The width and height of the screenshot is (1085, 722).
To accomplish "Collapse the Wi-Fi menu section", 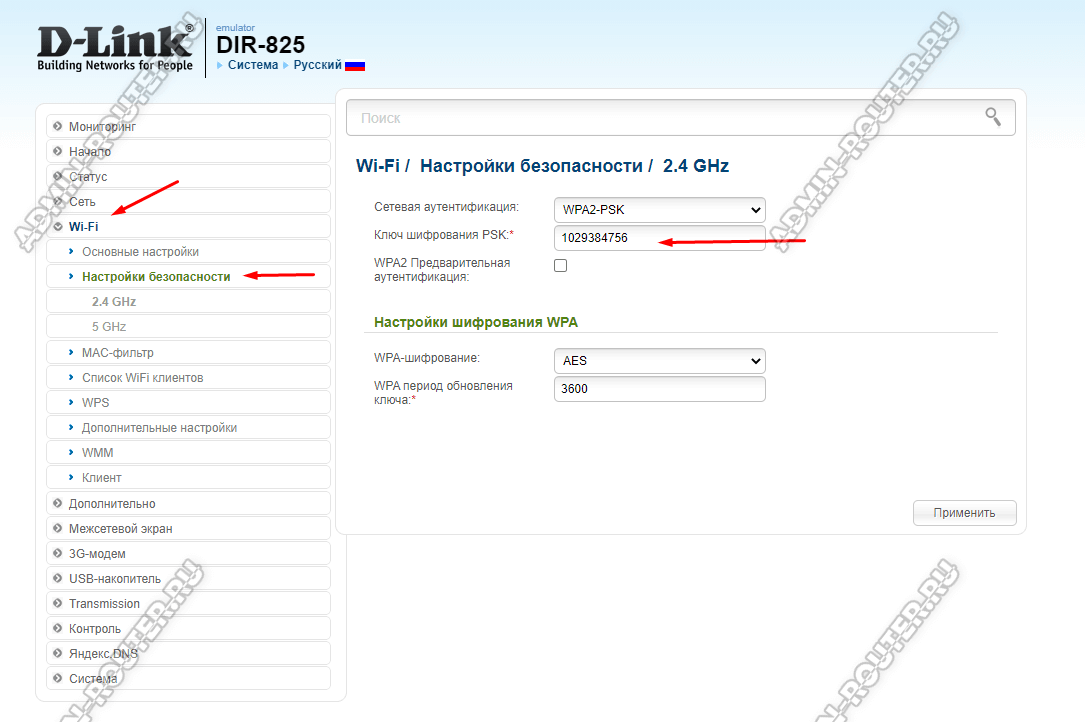I will (x=83, y=227).
